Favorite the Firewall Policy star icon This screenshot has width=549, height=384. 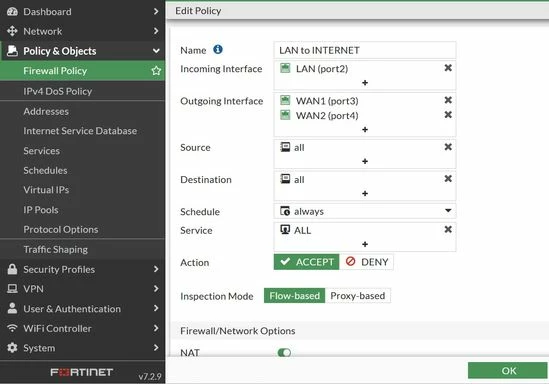[156, 71]
